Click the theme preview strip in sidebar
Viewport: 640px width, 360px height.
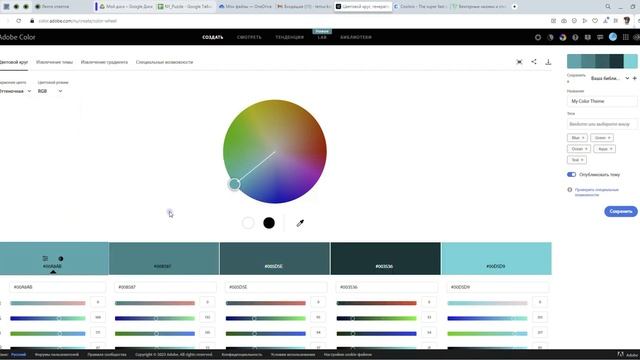602,61
